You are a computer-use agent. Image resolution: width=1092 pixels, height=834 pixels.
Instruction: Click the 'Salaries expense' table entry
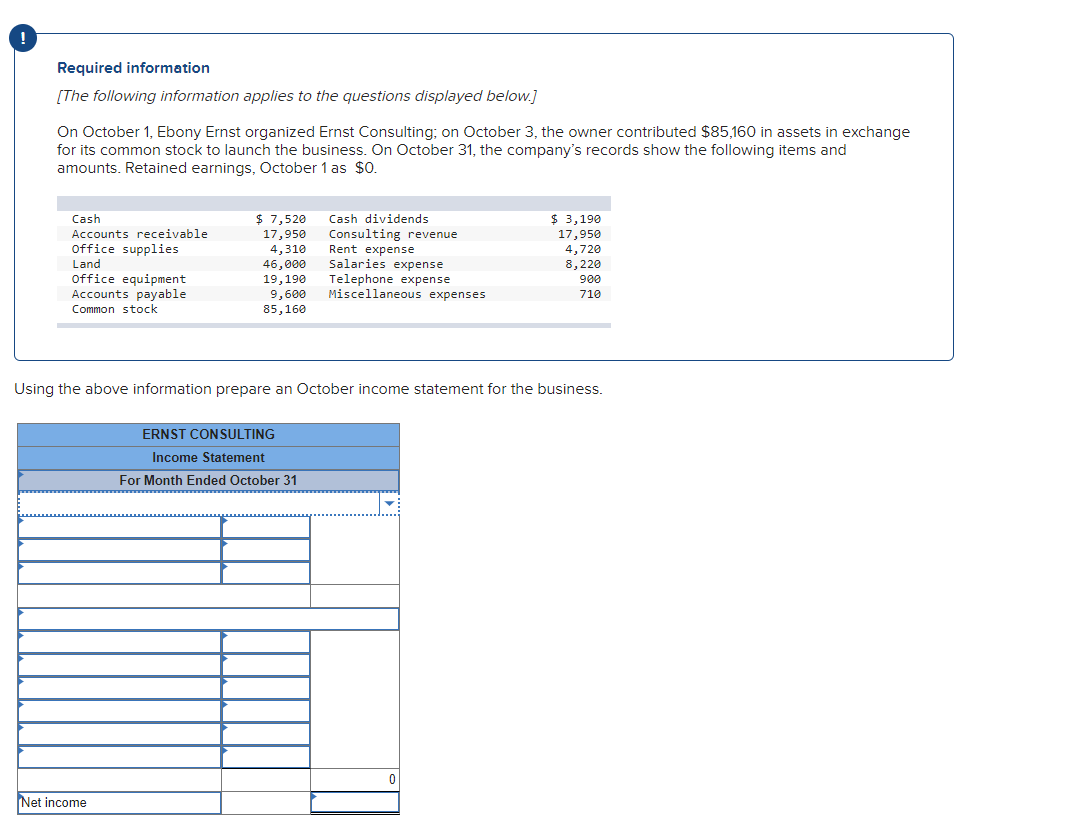(x=386, y=264)
